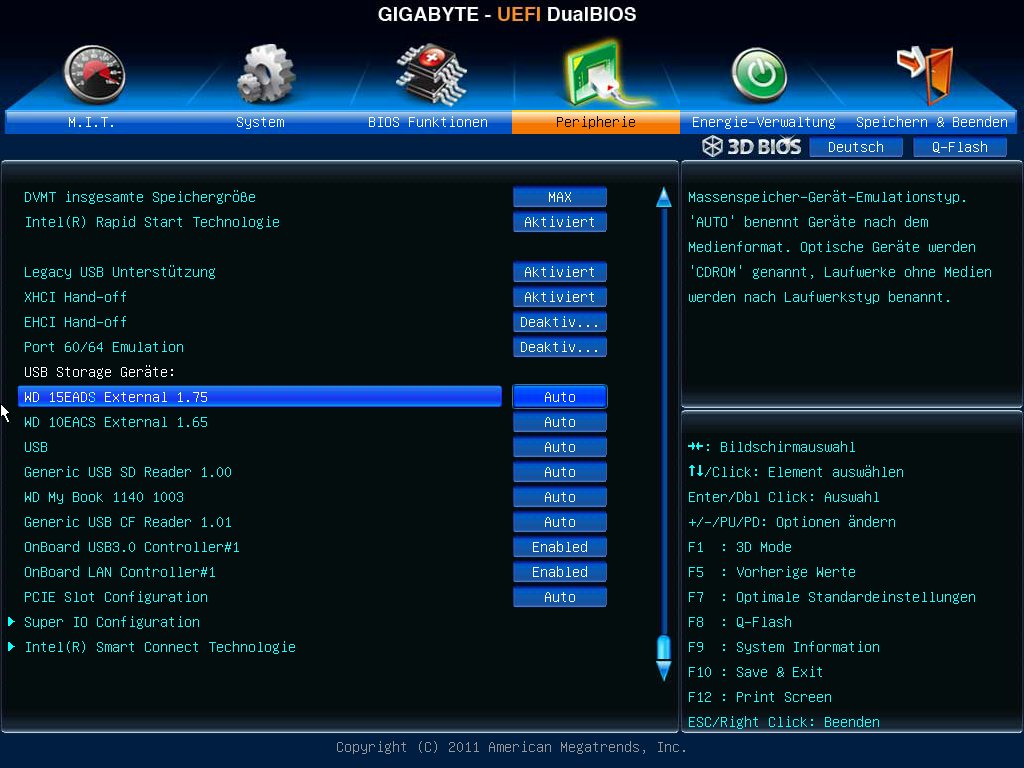
Task: Change the DVMT Speichergröße MAX value
Action: [560, 197]
